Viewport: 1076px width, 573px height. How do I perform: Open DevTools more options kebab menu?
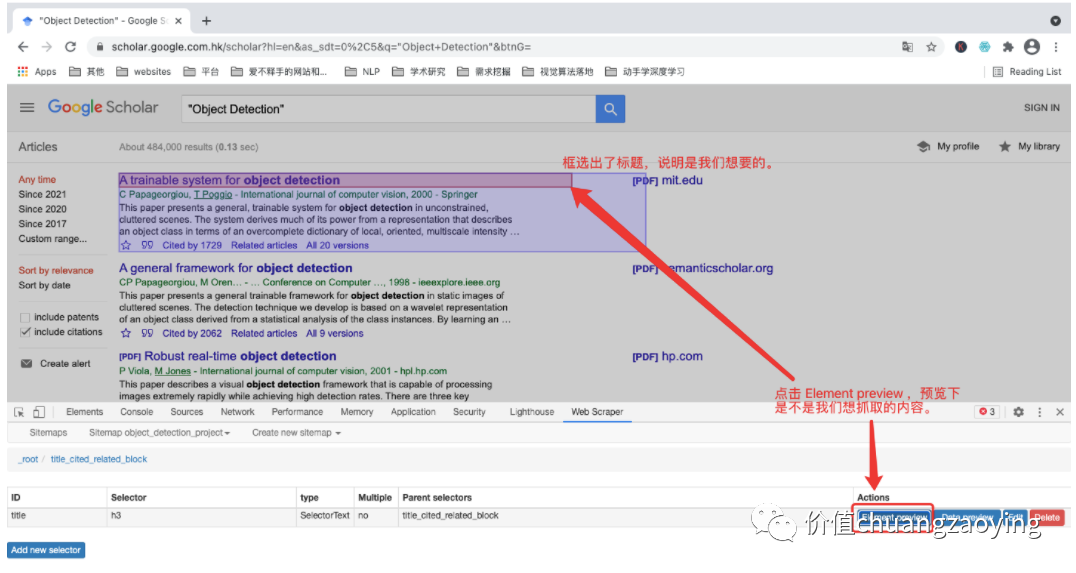click(x=1040, y=412)
